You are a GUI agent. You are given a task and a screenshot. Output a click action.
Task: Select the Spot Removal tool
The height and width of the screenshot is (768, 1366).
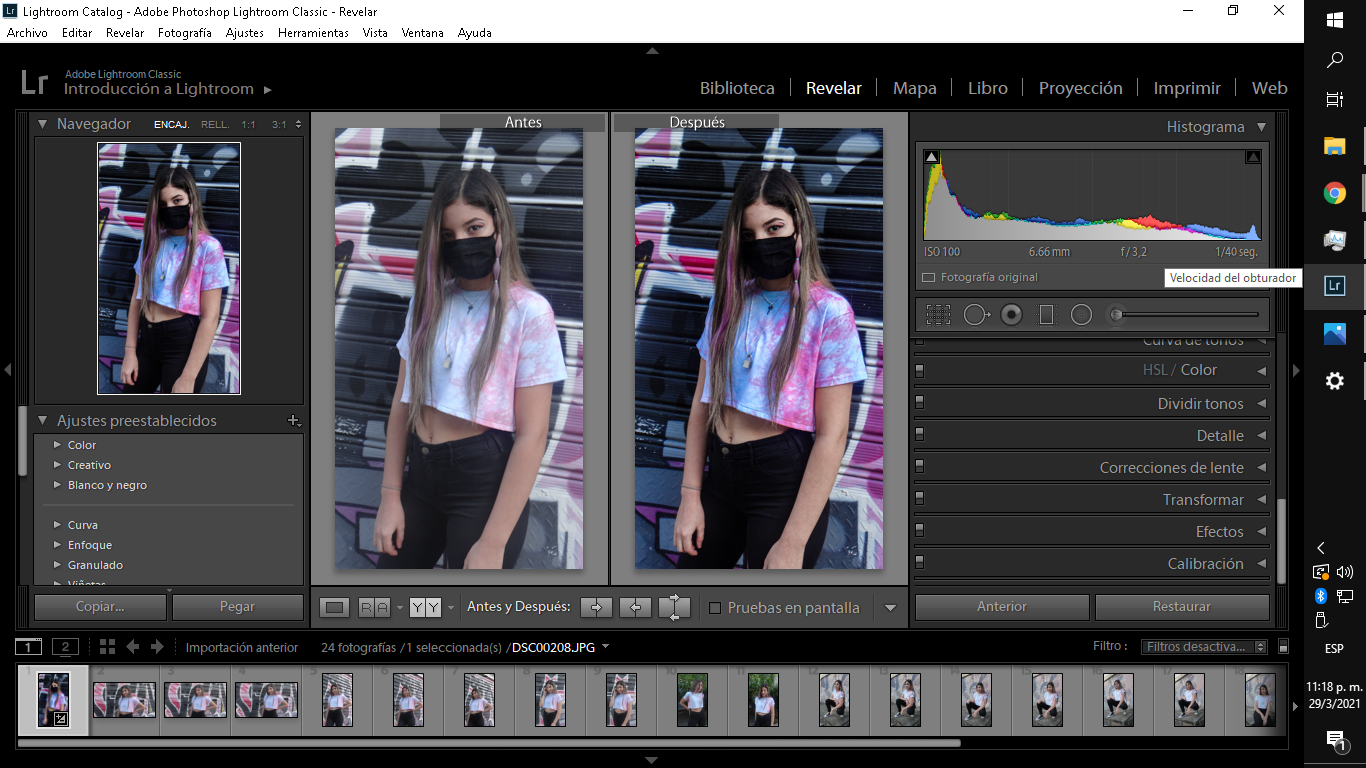976,315
